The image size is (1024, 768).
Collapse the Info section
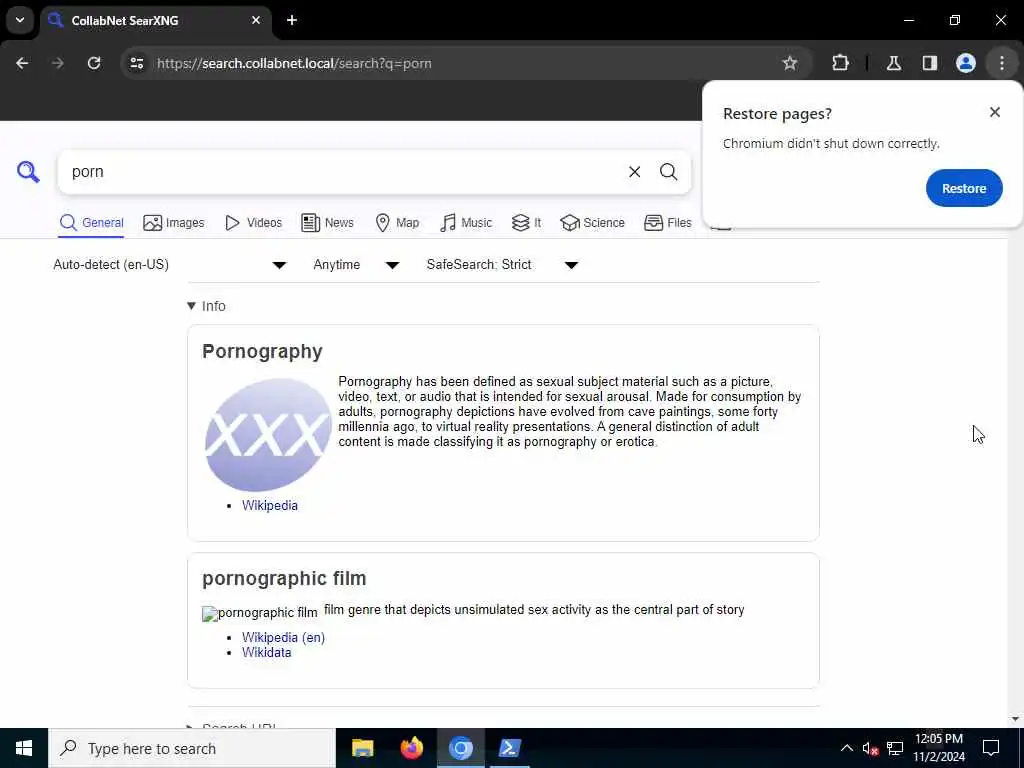coord(206,306)
